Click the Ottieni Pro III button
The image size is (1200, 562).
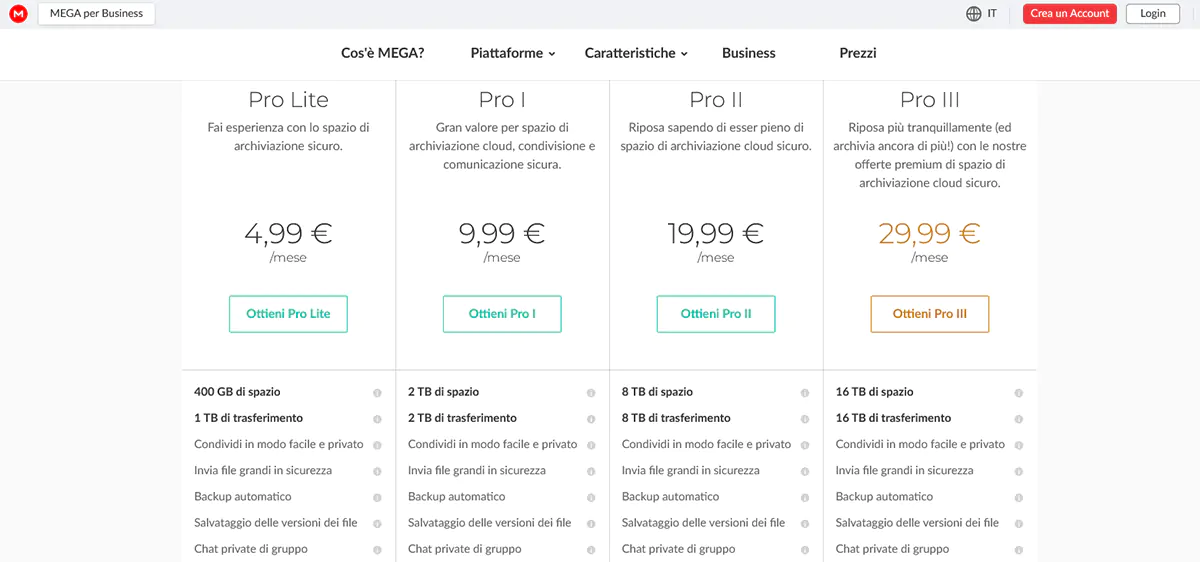[x=929, y=314]
